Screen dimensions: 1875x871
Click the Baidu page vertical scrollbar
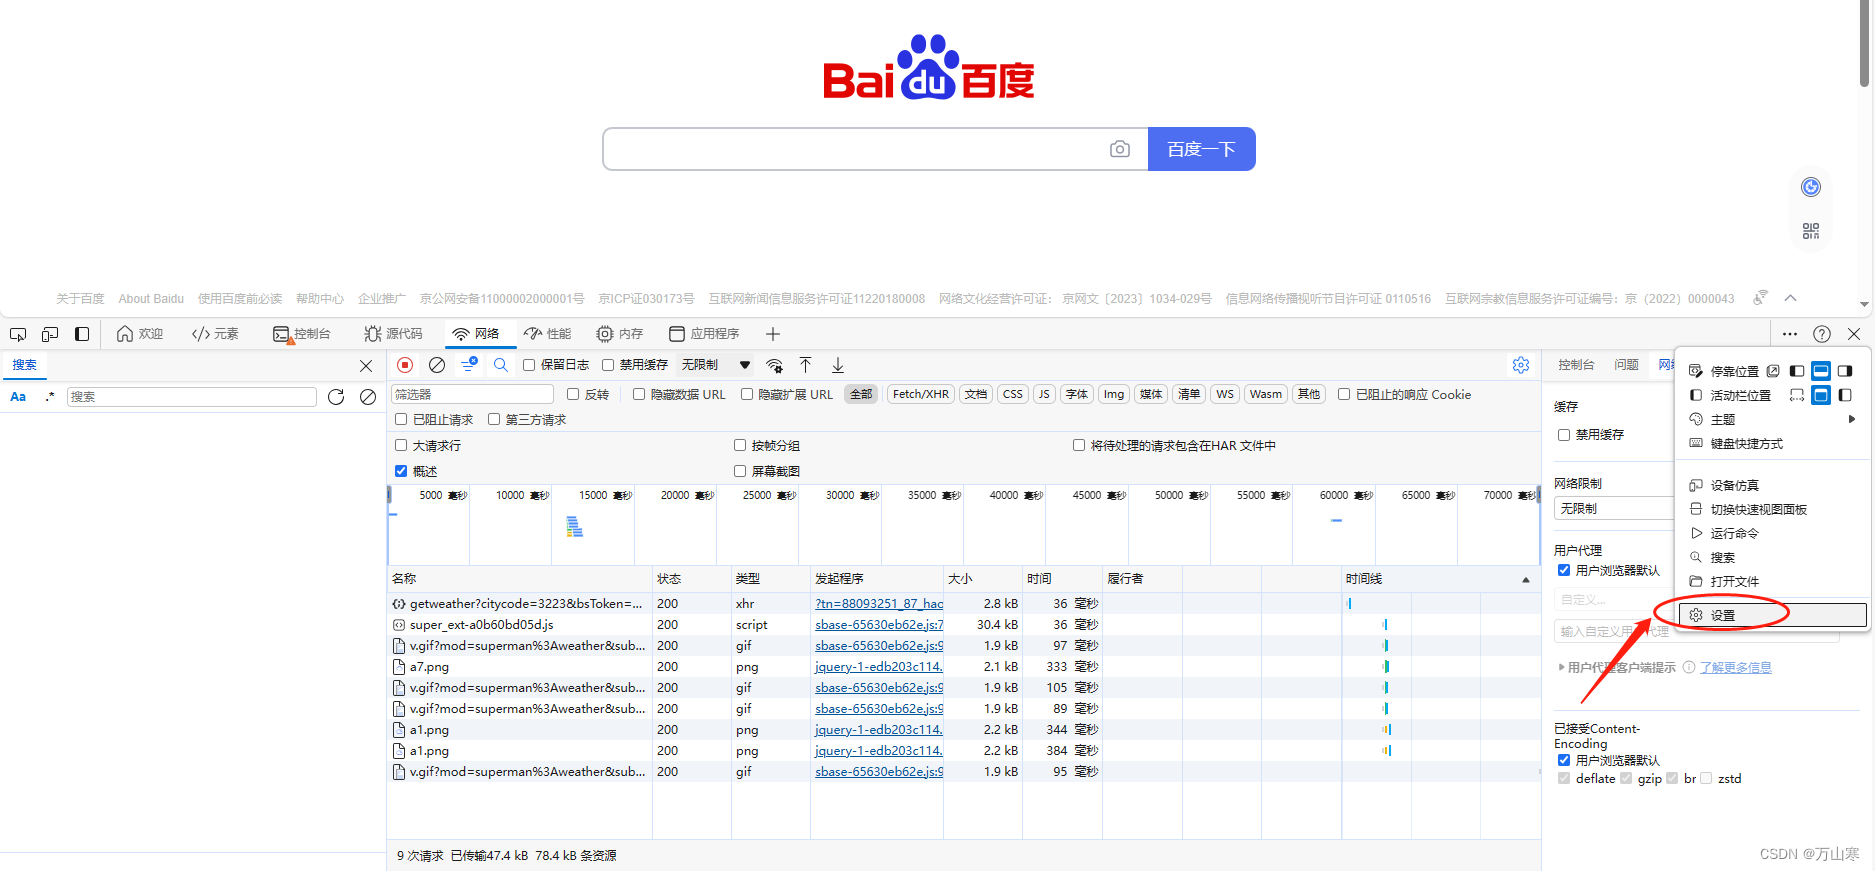click(x=1864, y=45)
